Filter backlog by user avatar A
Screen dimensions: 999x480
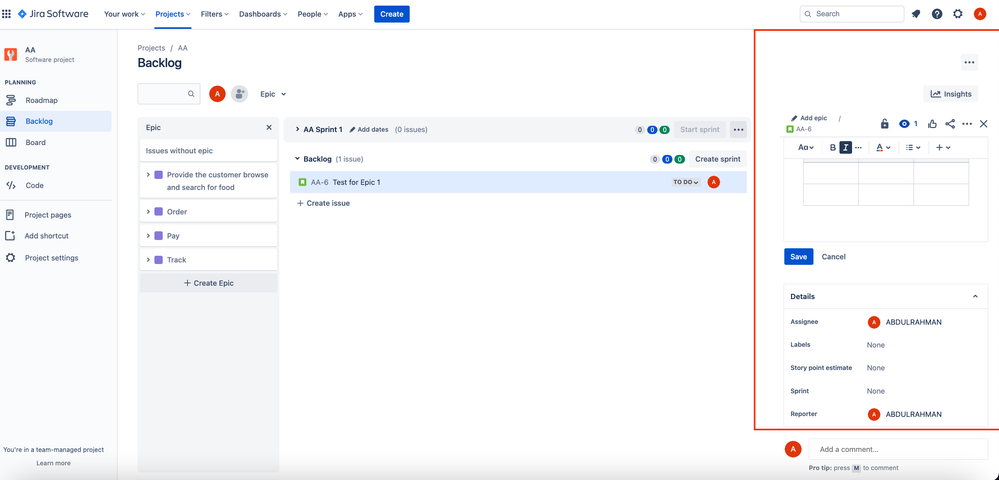pos(217,94)
